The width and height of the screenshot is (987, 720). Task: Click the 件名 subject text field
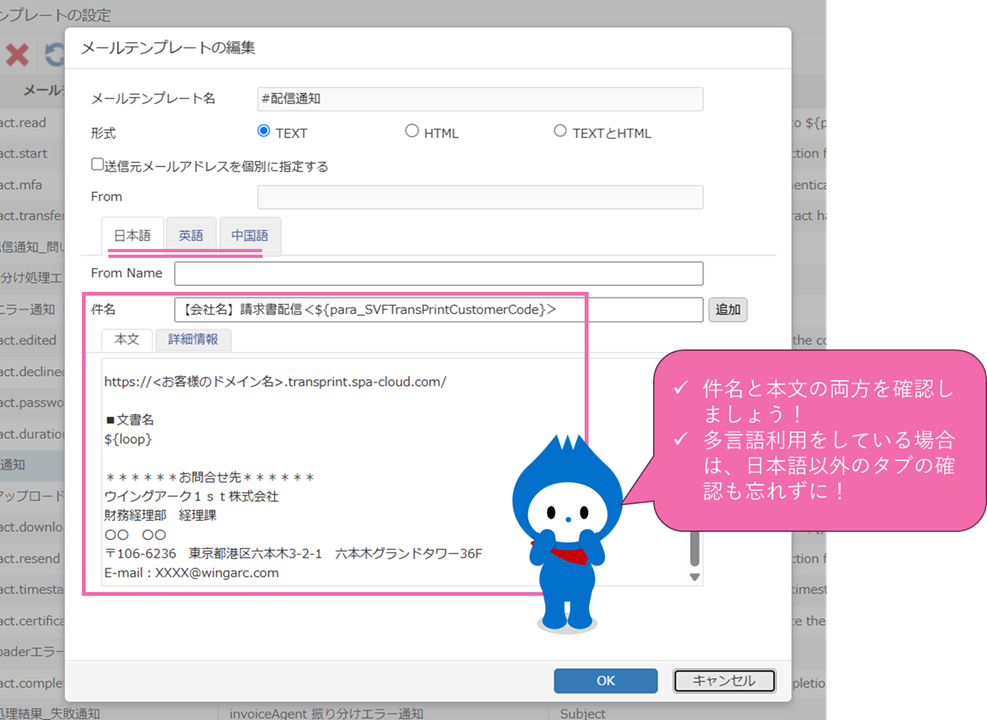click(x=438, y=310)
